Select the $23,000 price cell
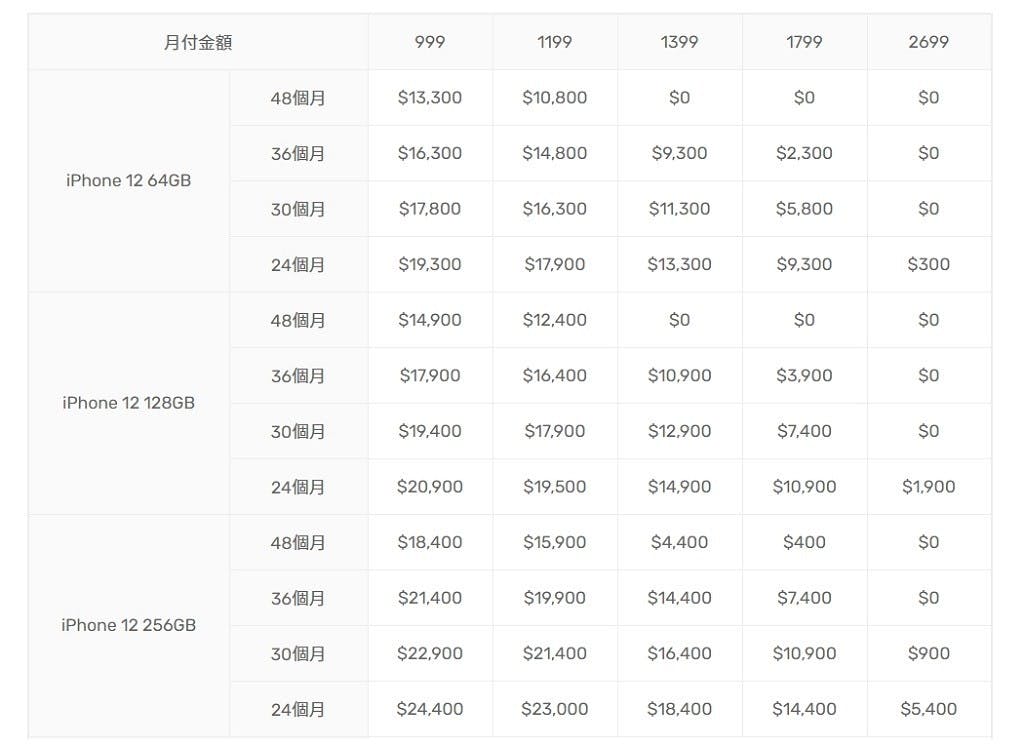Viewport: 1024px width, 747px height. pyautogui.click(x=554, y=709)
